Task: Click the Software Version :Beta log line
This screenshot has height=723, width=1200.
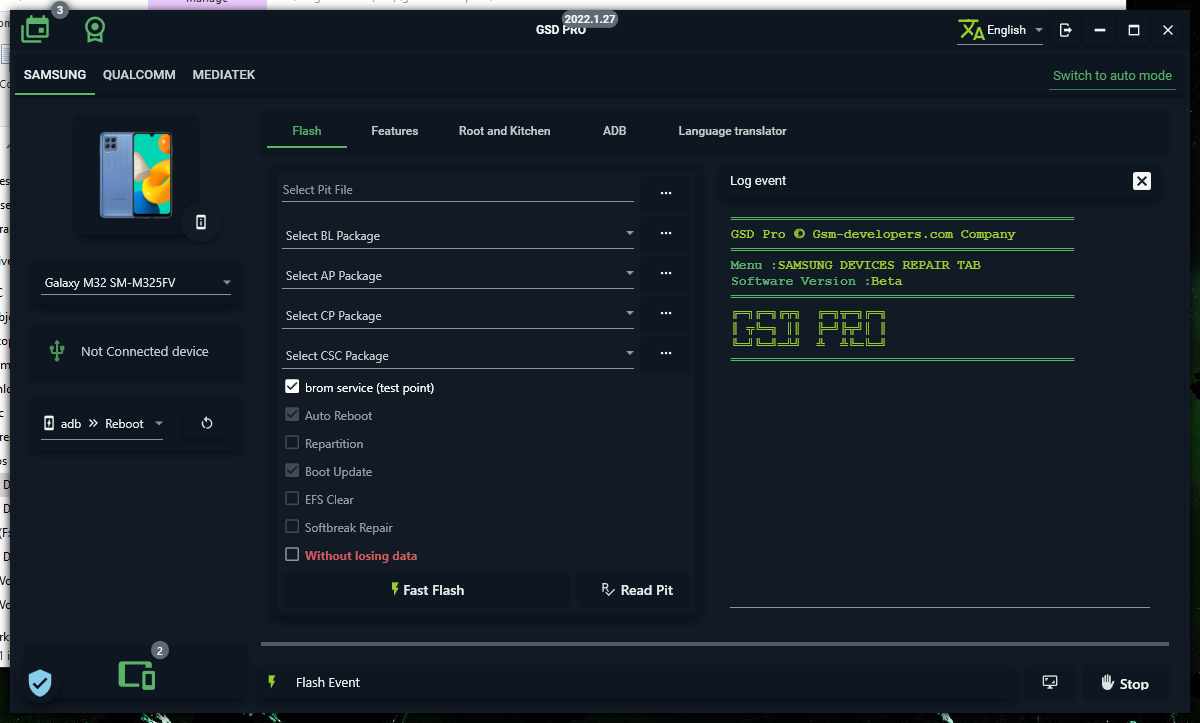Action: tap(816, 281)
